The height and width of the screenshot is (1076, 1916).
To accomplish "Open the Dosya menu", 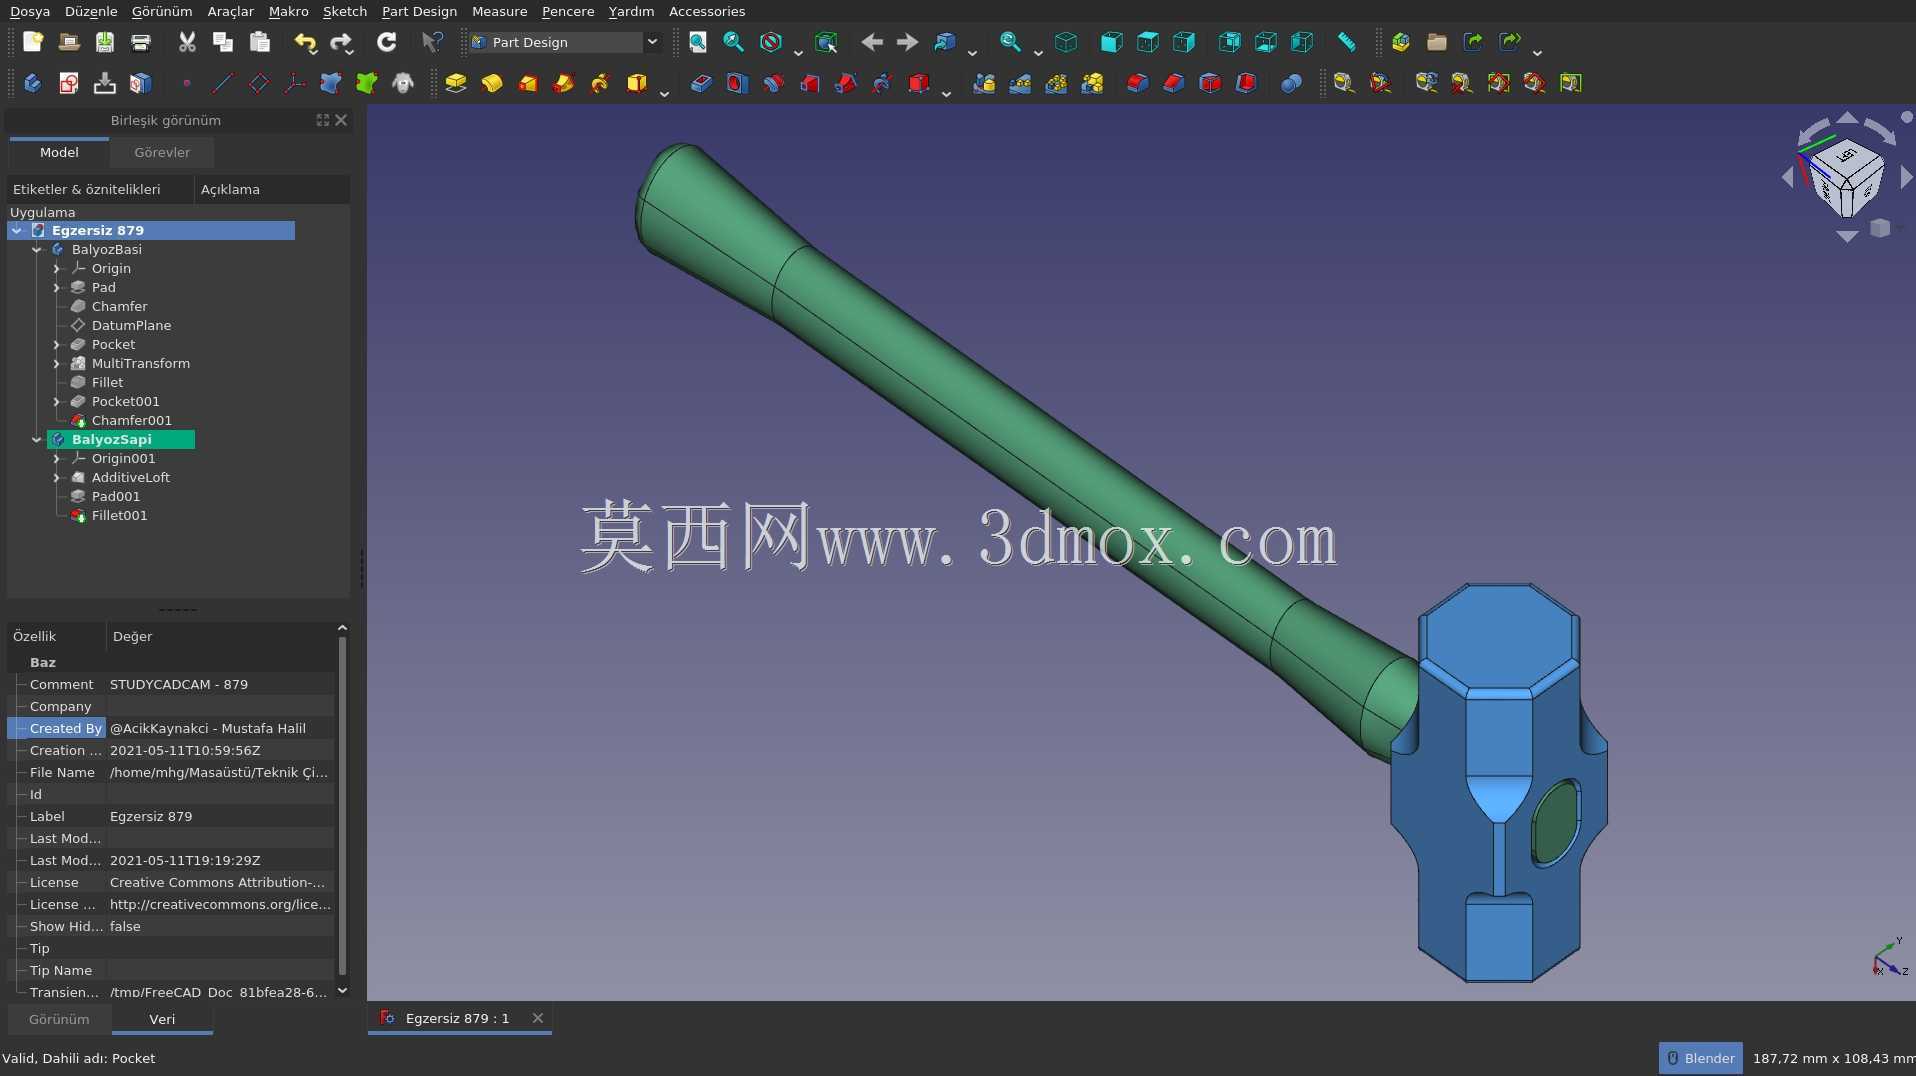I will (30, 11).
